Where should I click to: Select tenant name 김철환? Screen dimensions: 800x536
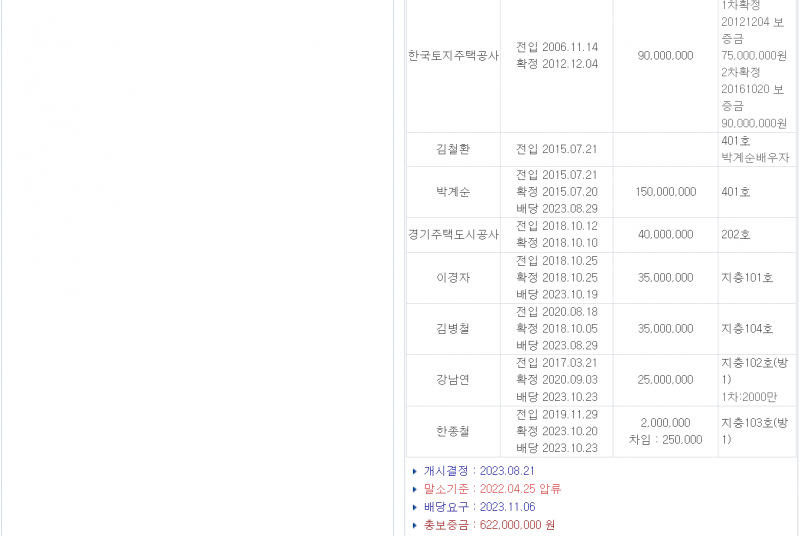453,149
